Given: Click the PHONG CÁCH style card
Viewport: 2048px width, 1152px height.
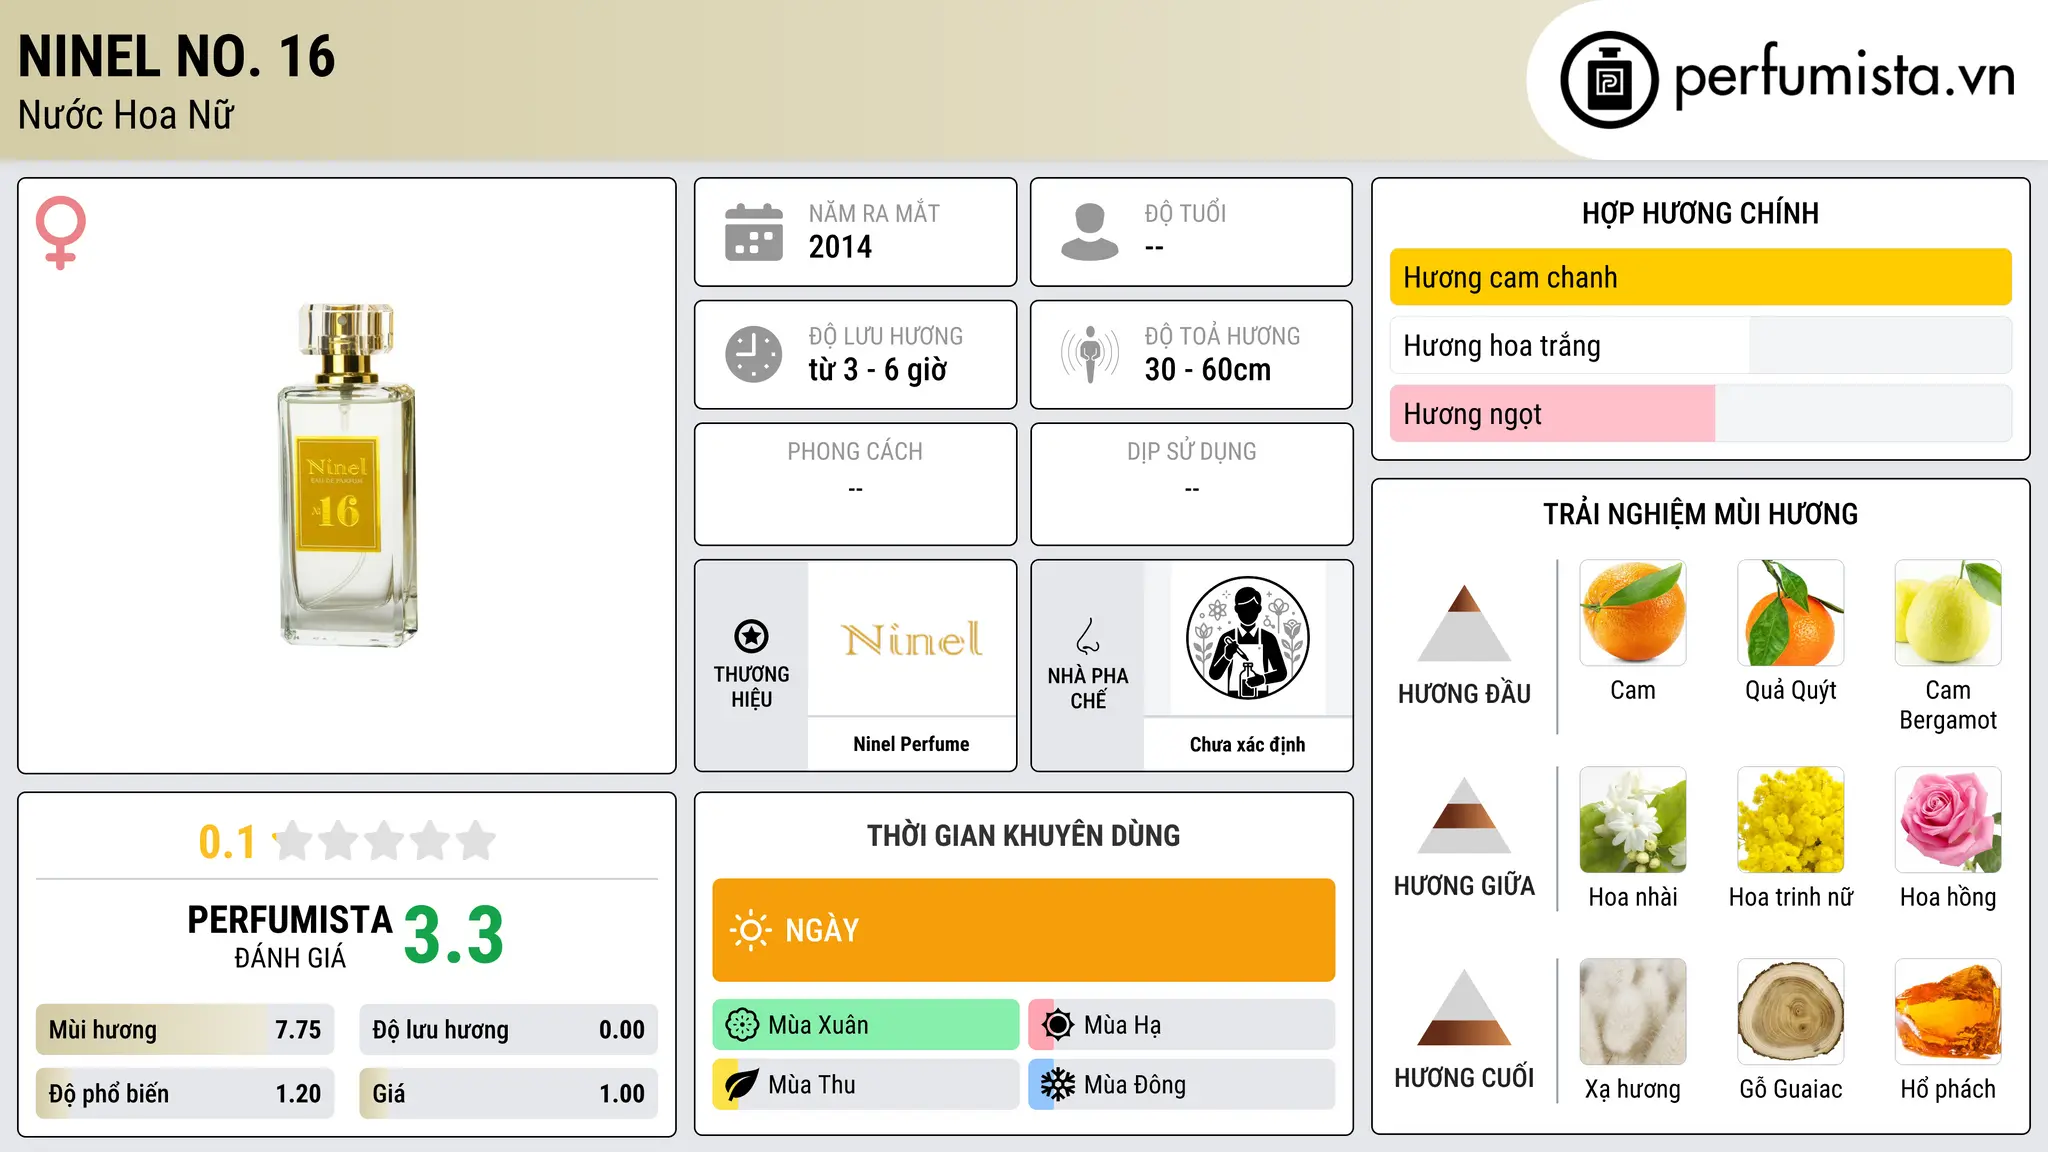Looking at the screenshot, I should point(855,484).
